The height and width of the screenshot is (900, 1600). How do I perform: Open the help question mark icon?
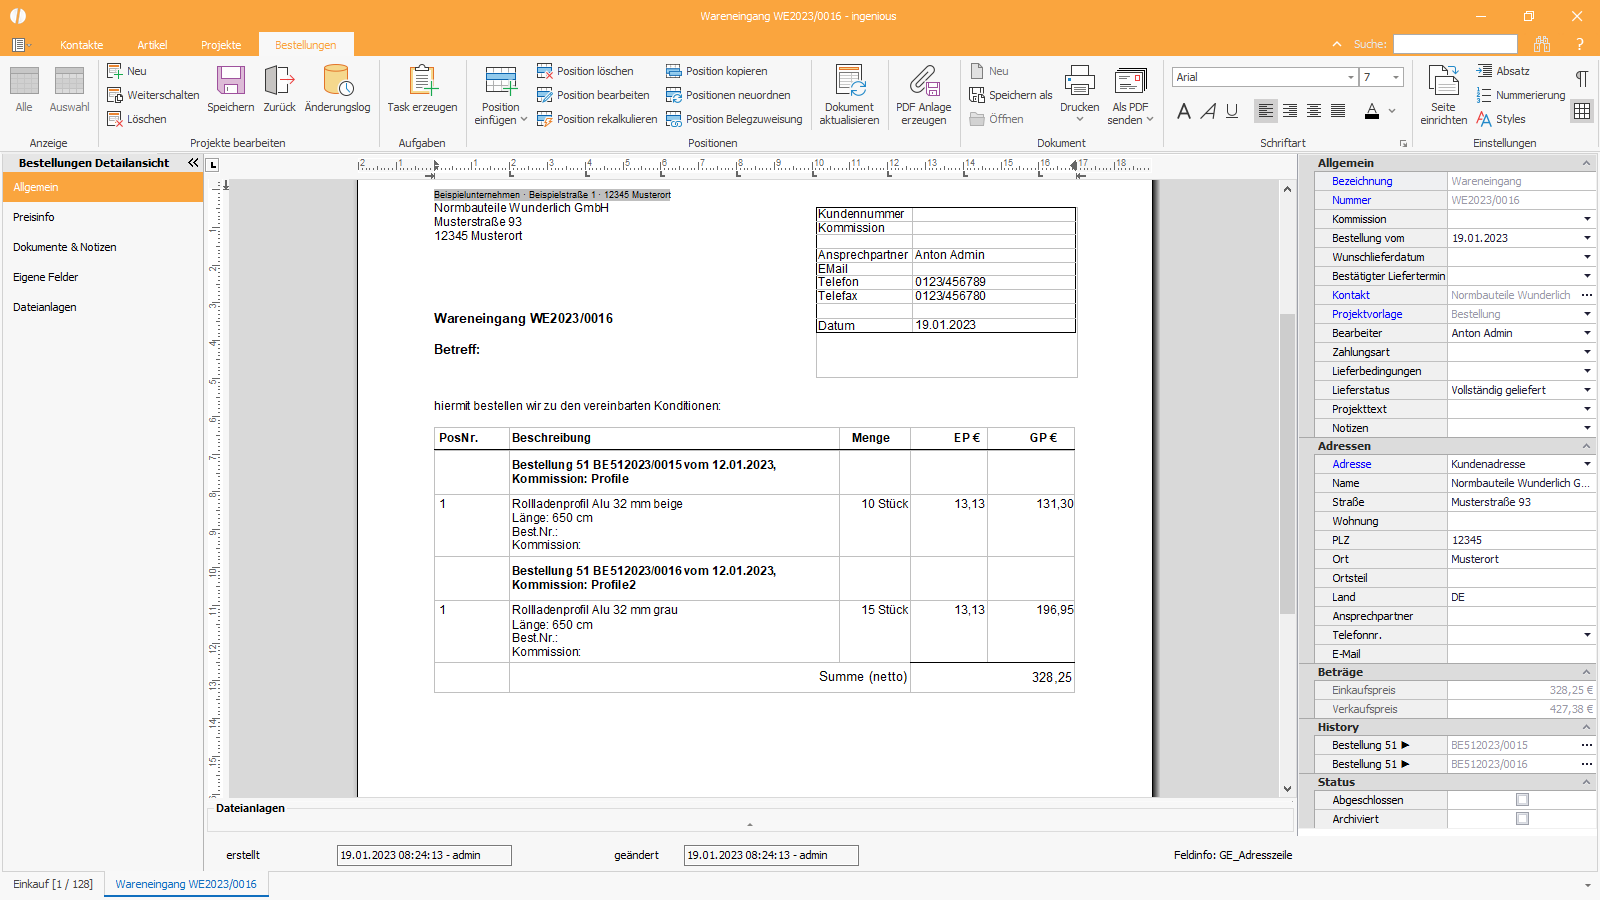pos(1579,44)
